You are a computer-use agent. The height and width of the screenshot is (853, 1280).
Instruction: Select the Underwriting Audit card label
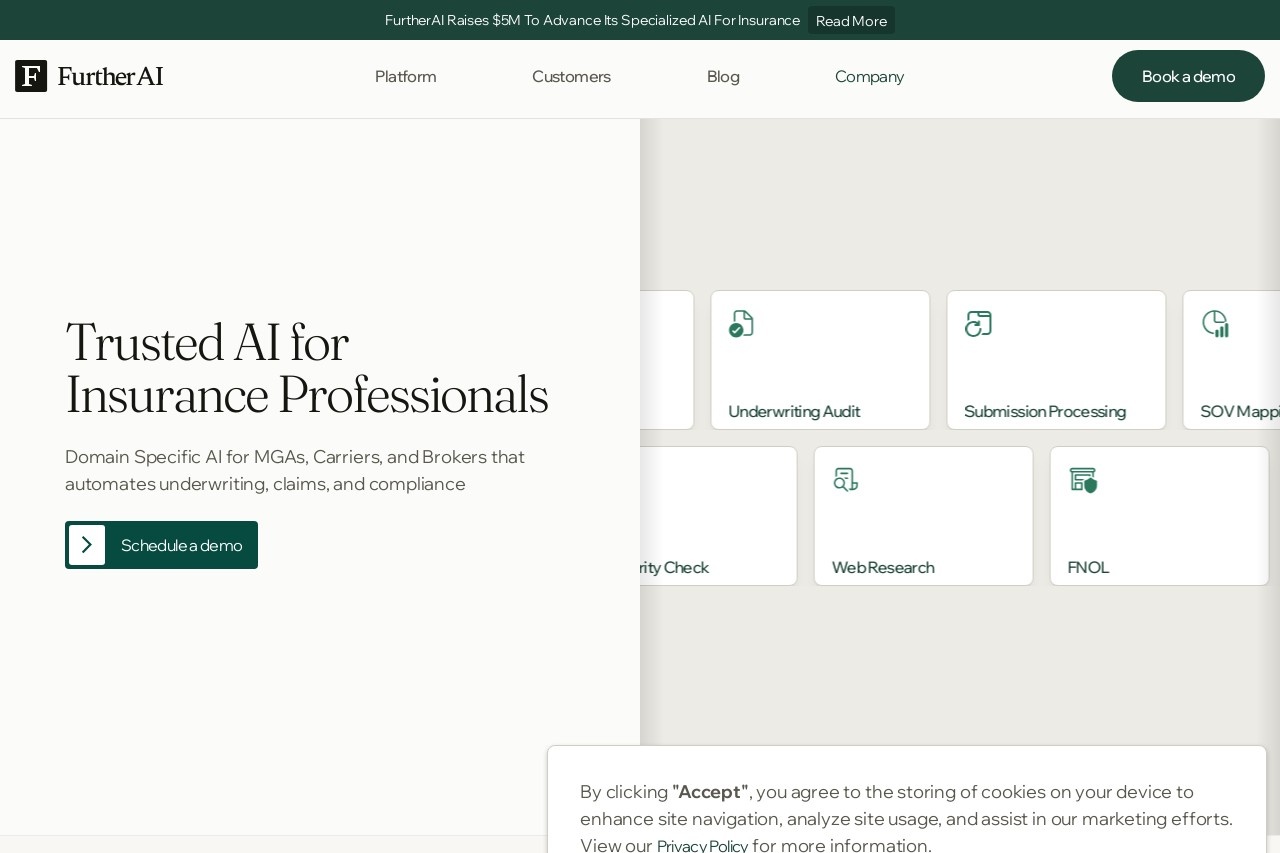(x=794, y=411)
